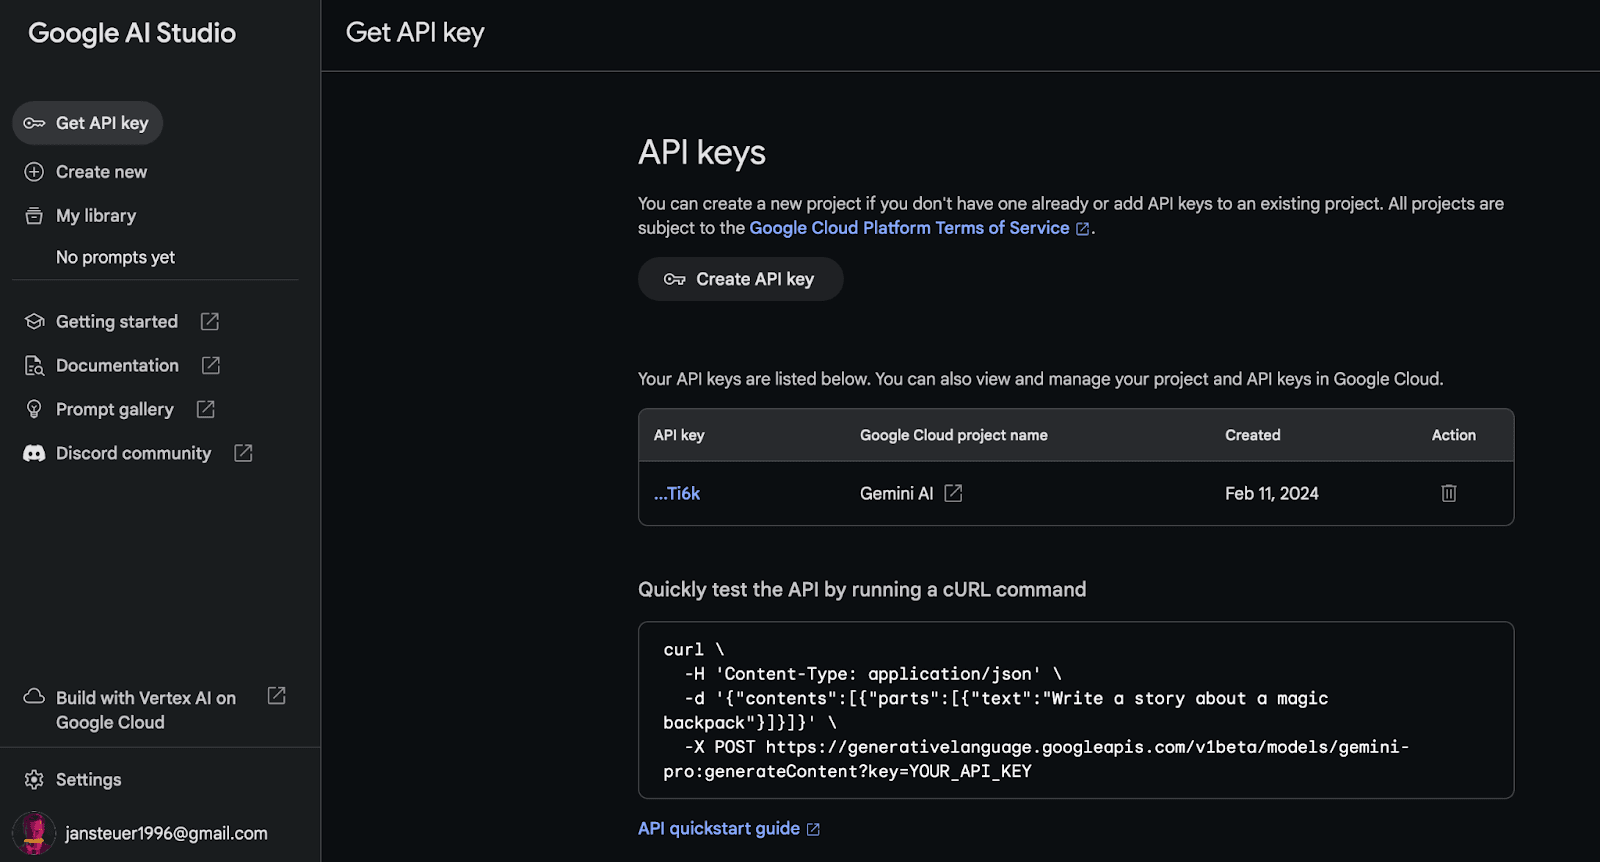
Task: Select Get API key in the sidebar
Action: 88,123
